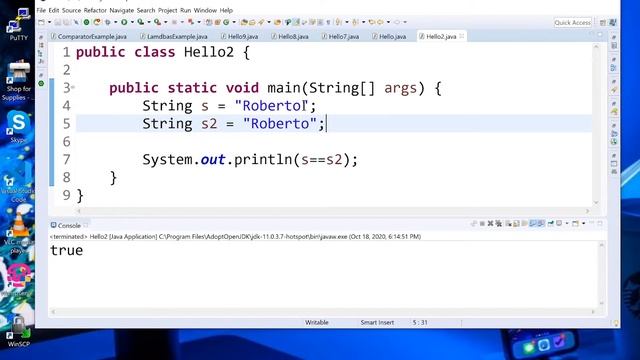Open the Skype desktop icon
The width and height of the screenshot is (640, 360).
point(18,127)
